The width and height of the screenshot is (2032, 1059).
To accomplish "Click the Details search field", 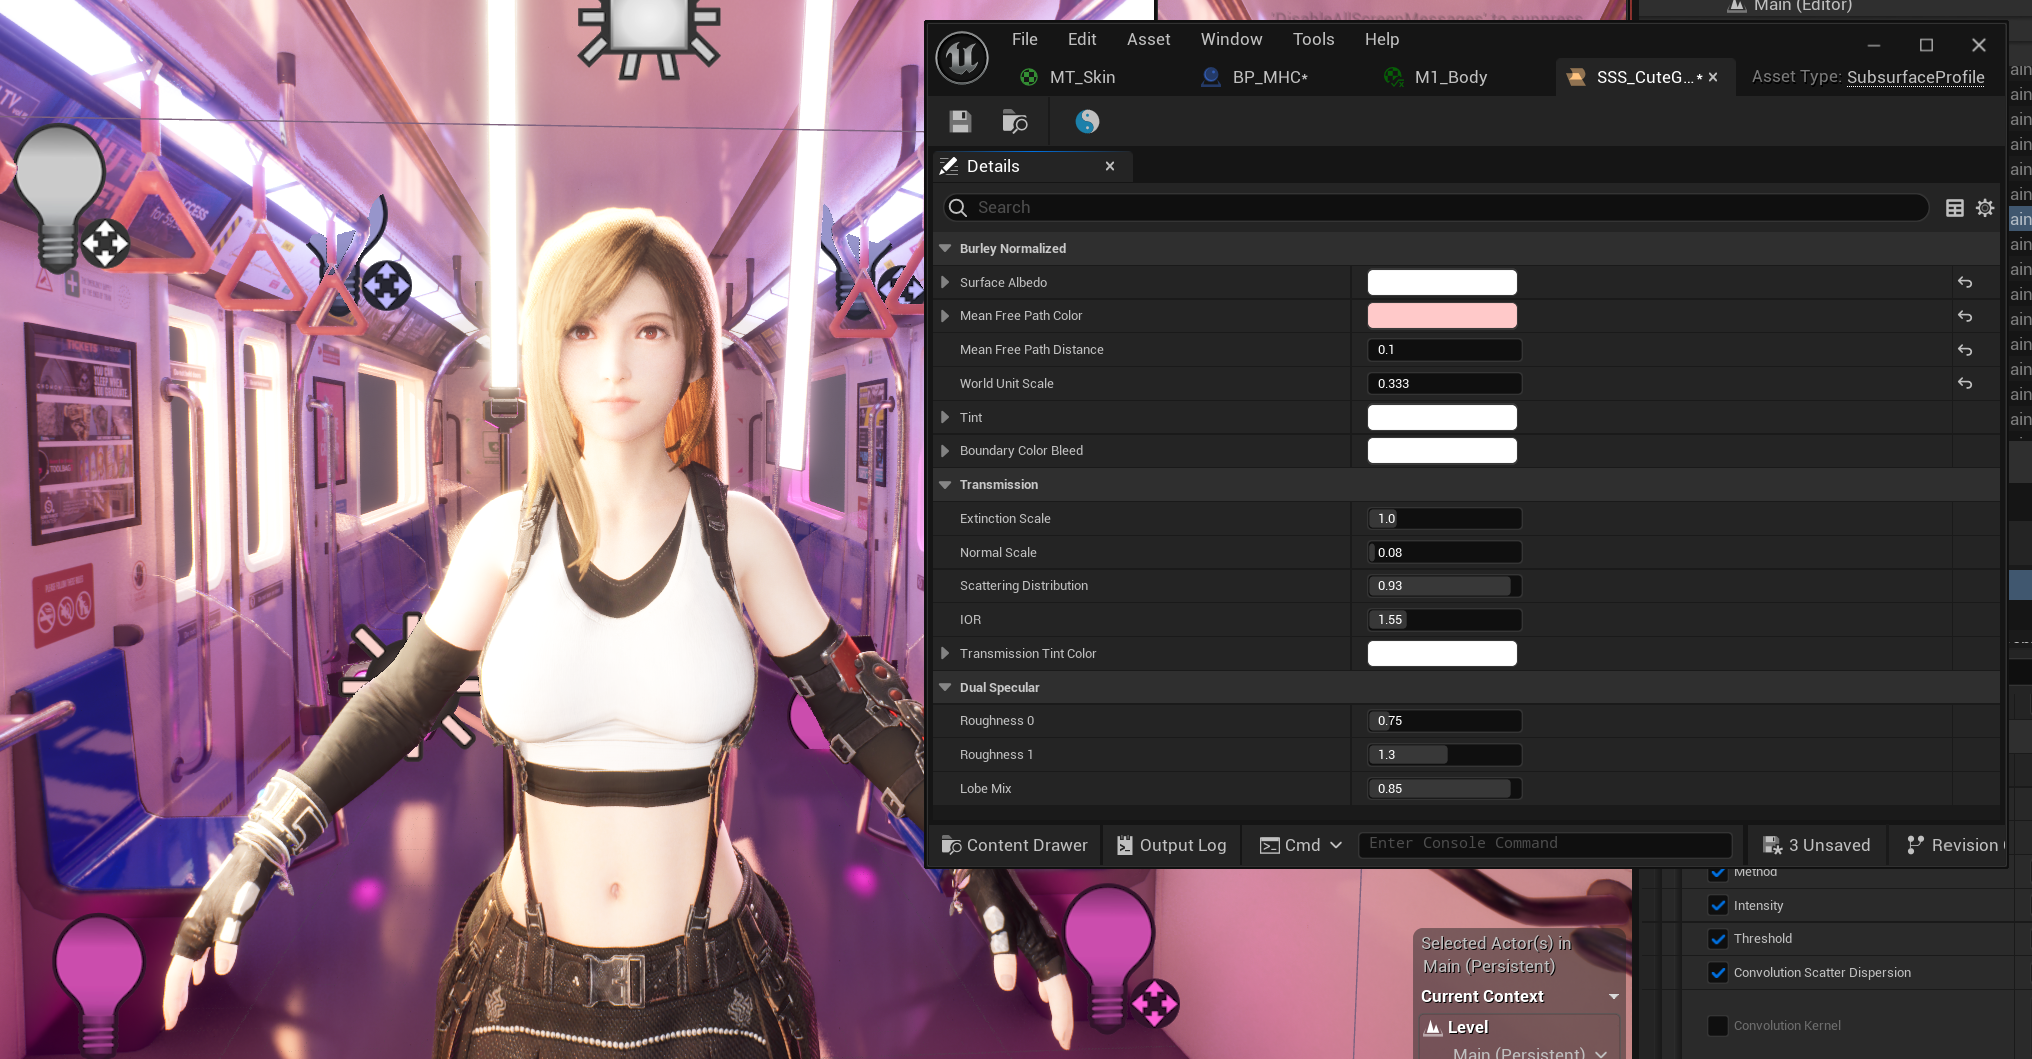I will [x=1435, y=208].
